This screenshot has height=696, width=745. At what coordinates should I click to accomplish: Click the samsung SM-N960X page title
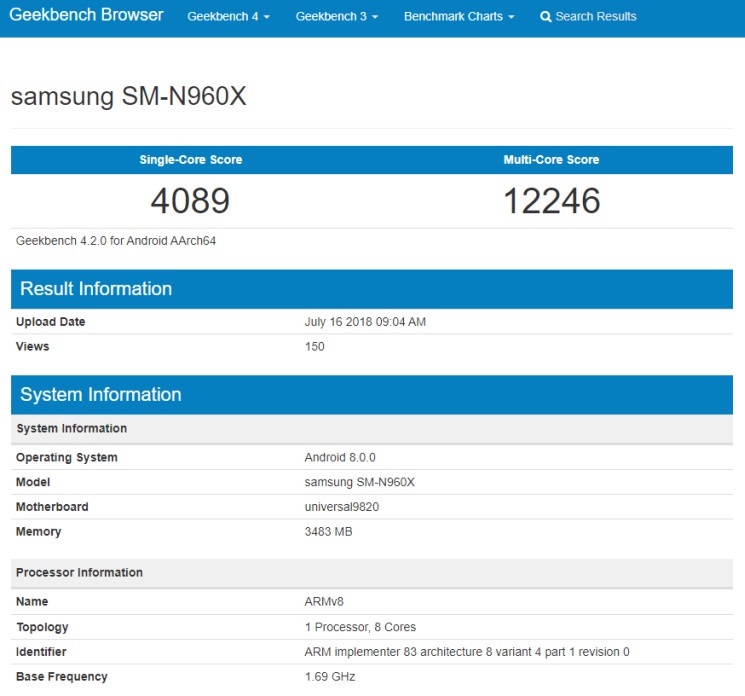click(128, 97)
